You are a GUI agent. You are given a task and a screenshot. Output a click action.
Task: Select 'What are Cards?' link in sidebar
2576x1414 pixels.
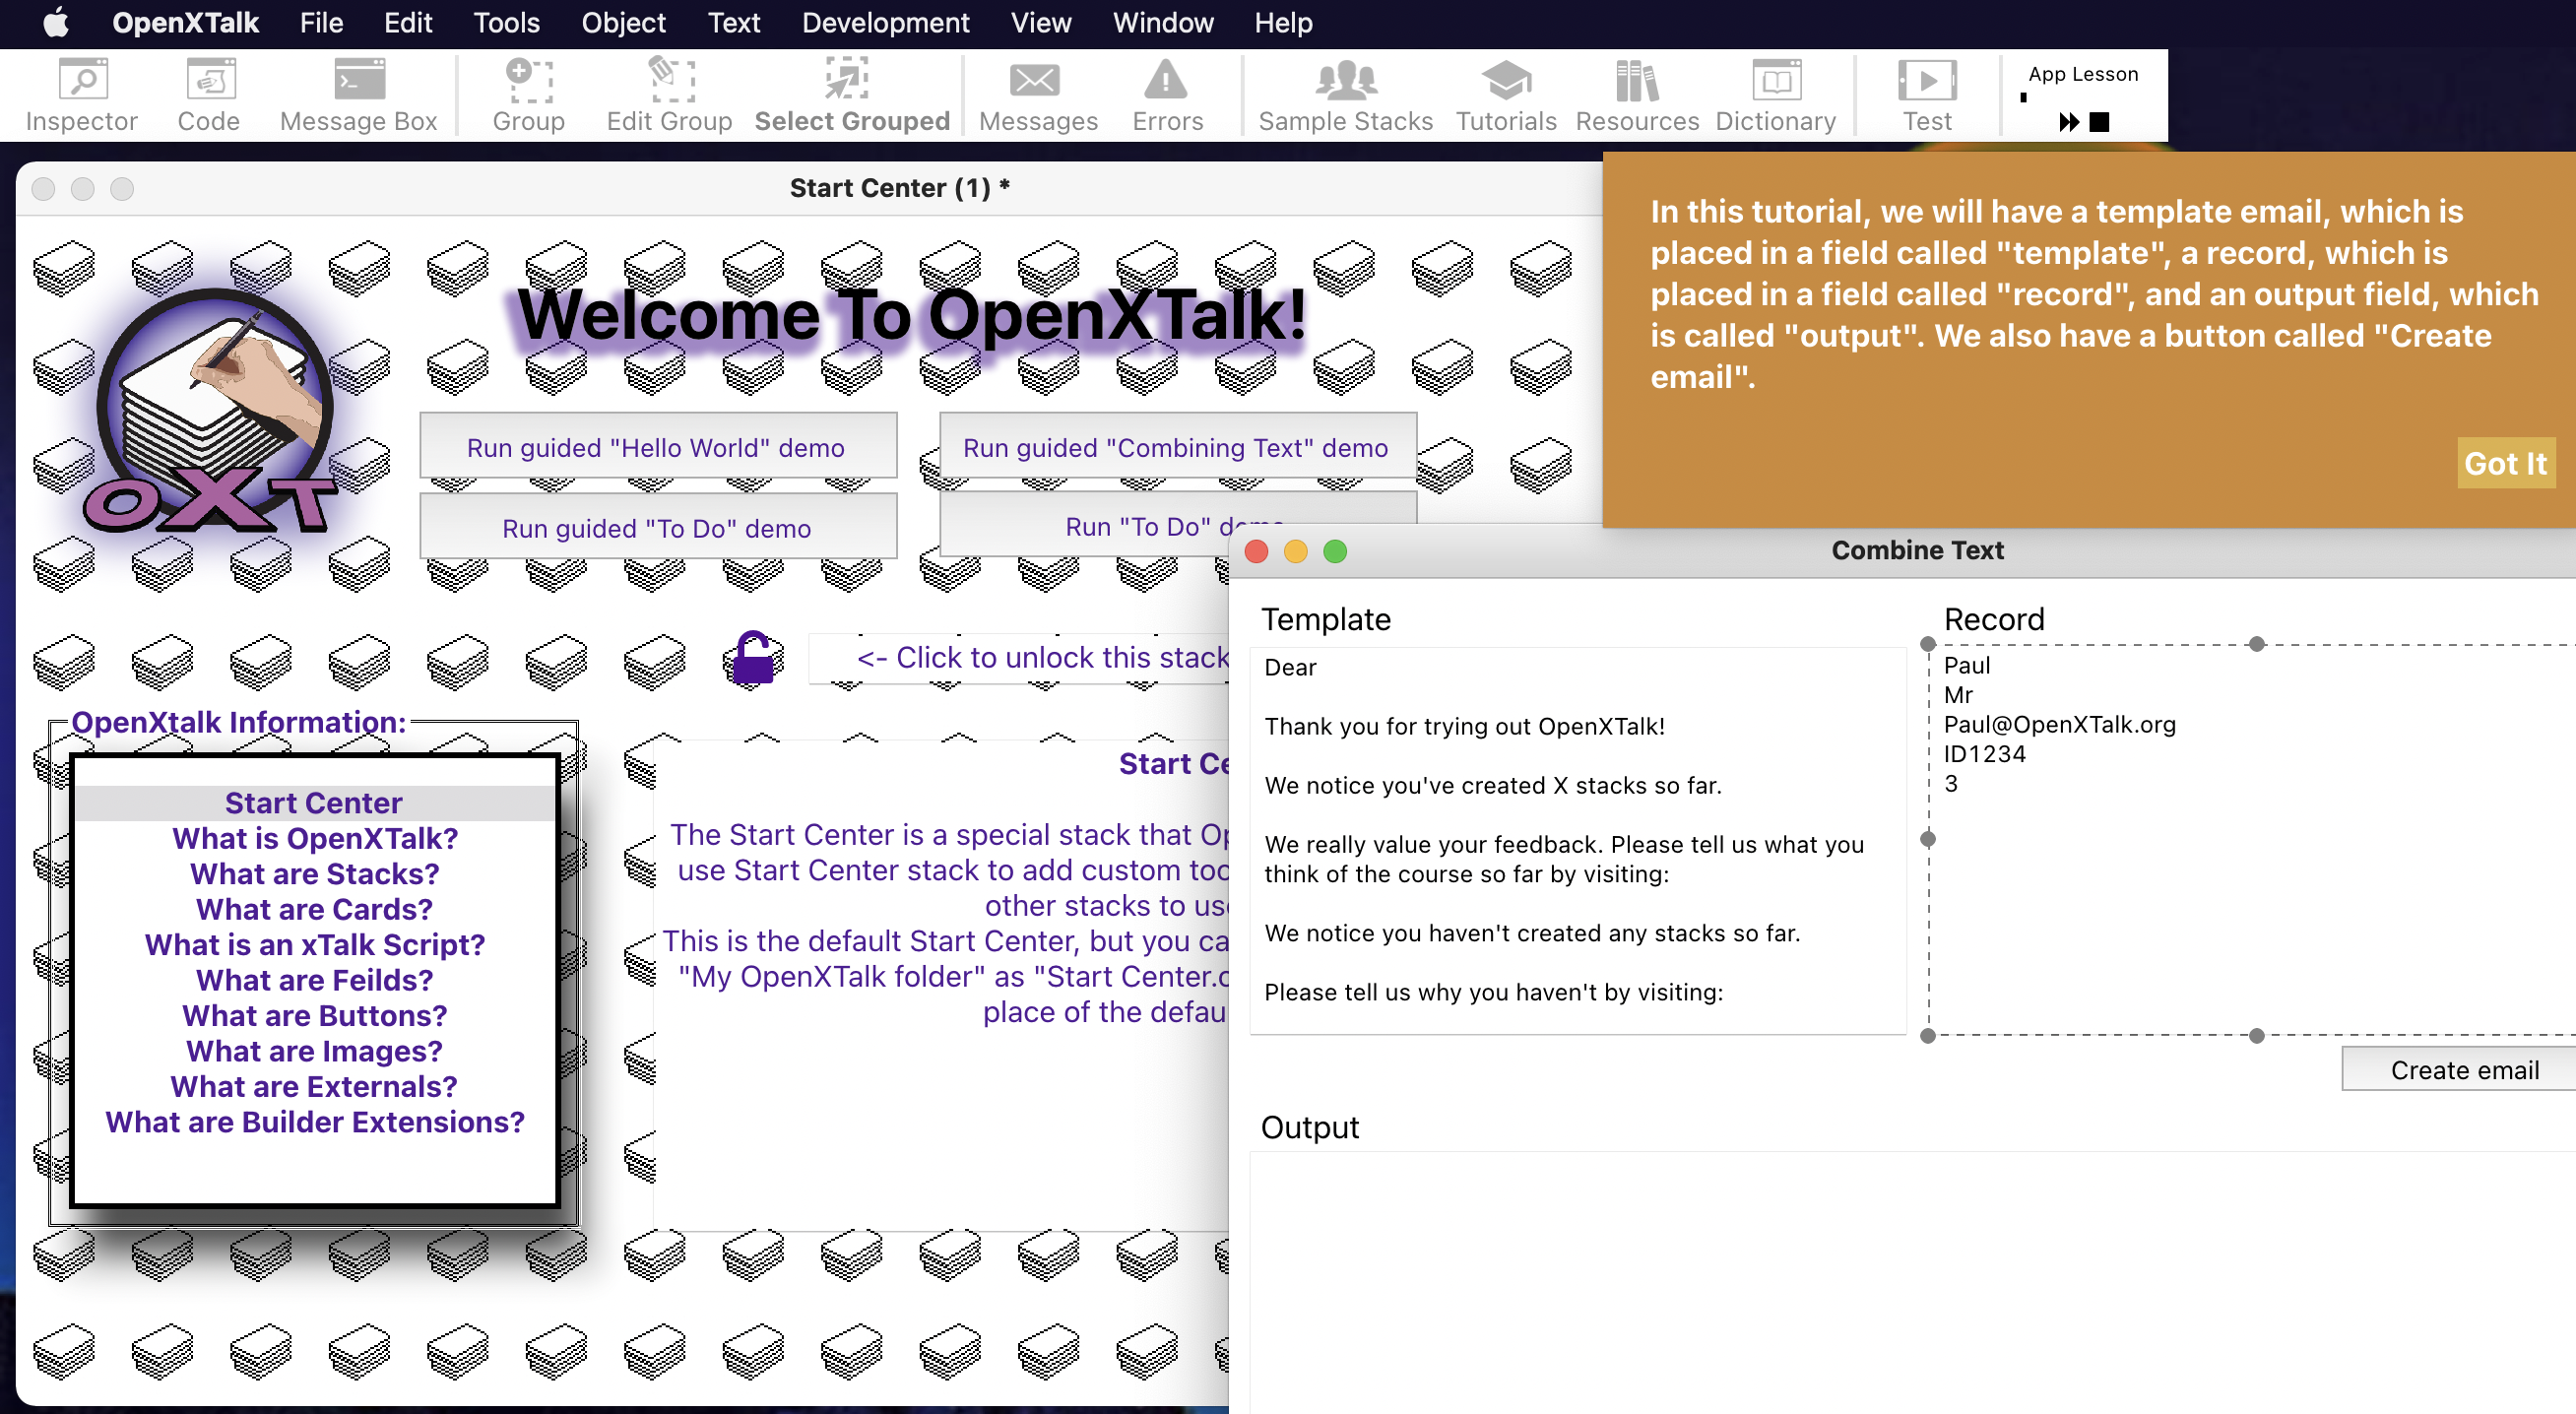click(313, 909)
